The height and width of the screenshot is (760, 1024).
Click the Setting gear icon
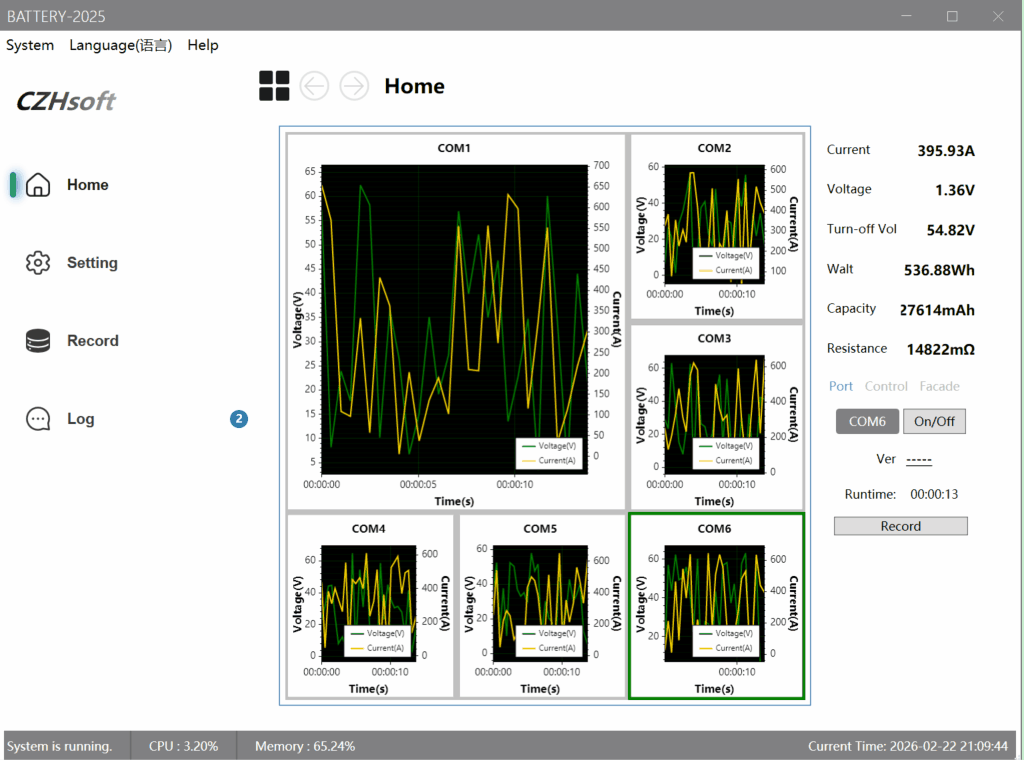coord(38,262)
